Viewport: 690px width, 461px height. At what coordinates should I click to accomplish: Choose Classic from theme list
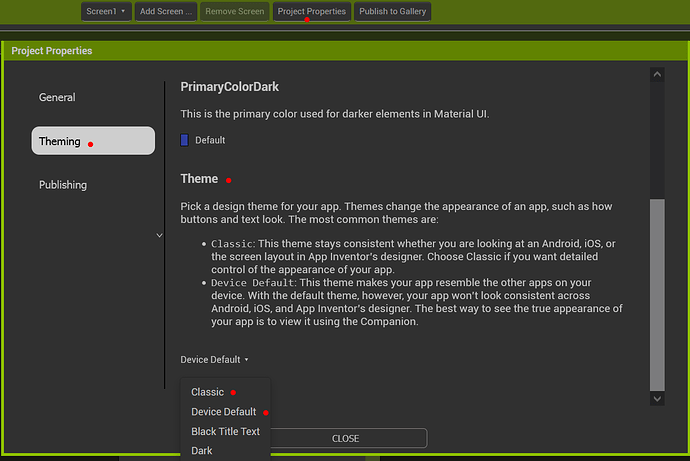[207, 392]
